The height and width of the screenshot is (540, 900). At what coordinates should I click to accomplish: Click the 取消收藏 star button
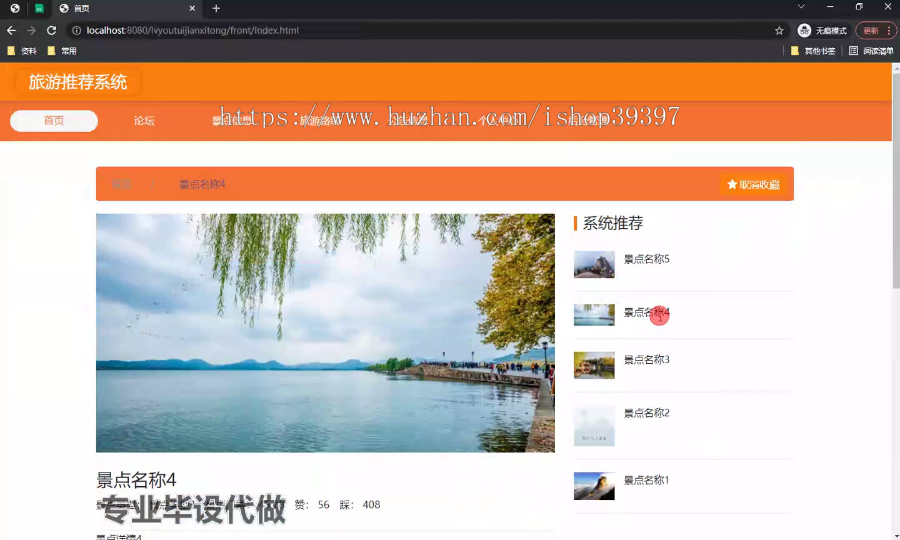coord(754,184)
